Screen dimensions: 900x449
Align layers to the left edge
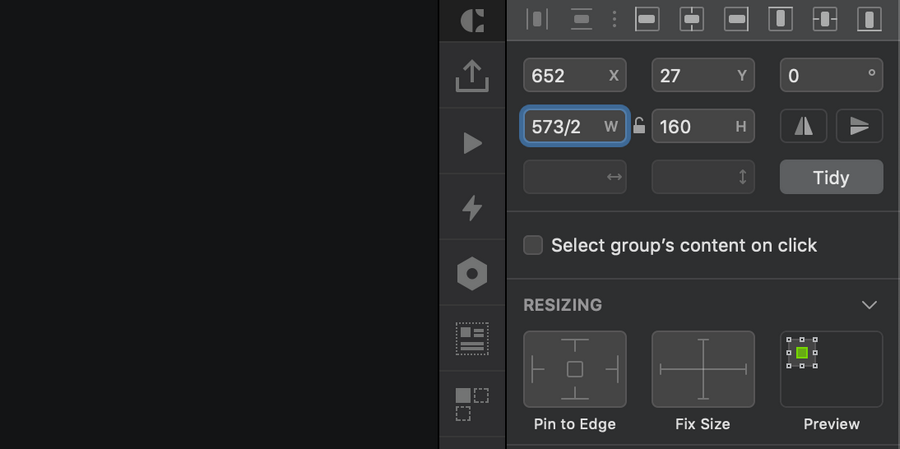click(x=647, y=19)
